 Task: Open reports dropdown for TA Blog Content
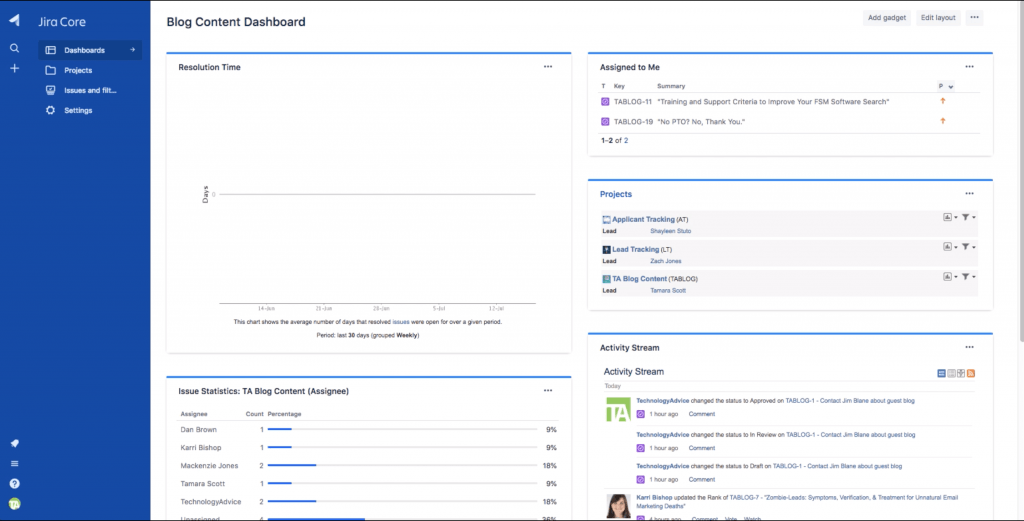950,277
